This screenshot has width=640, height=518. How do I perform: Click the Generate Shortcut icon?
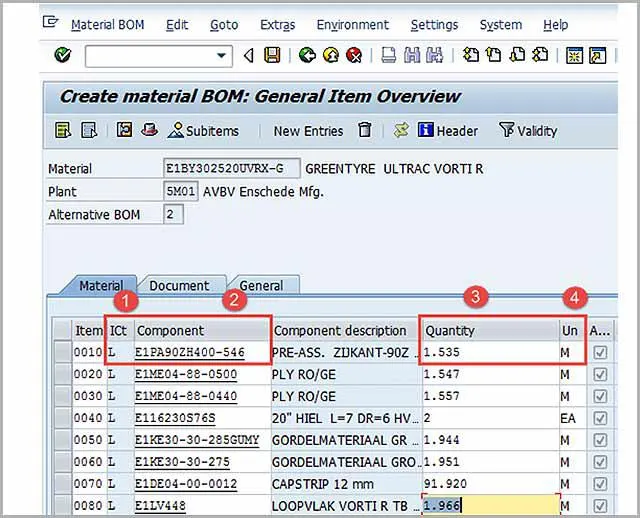coord(598,56)
